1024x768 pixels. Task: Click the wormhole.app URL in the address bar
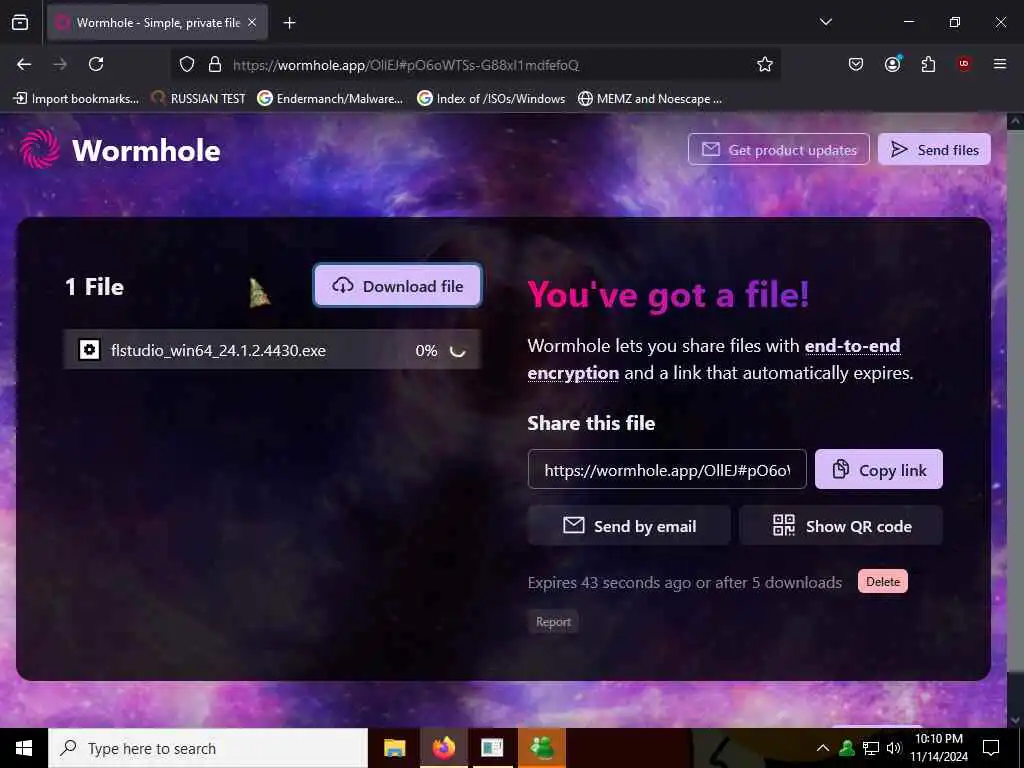click(406, 65)
